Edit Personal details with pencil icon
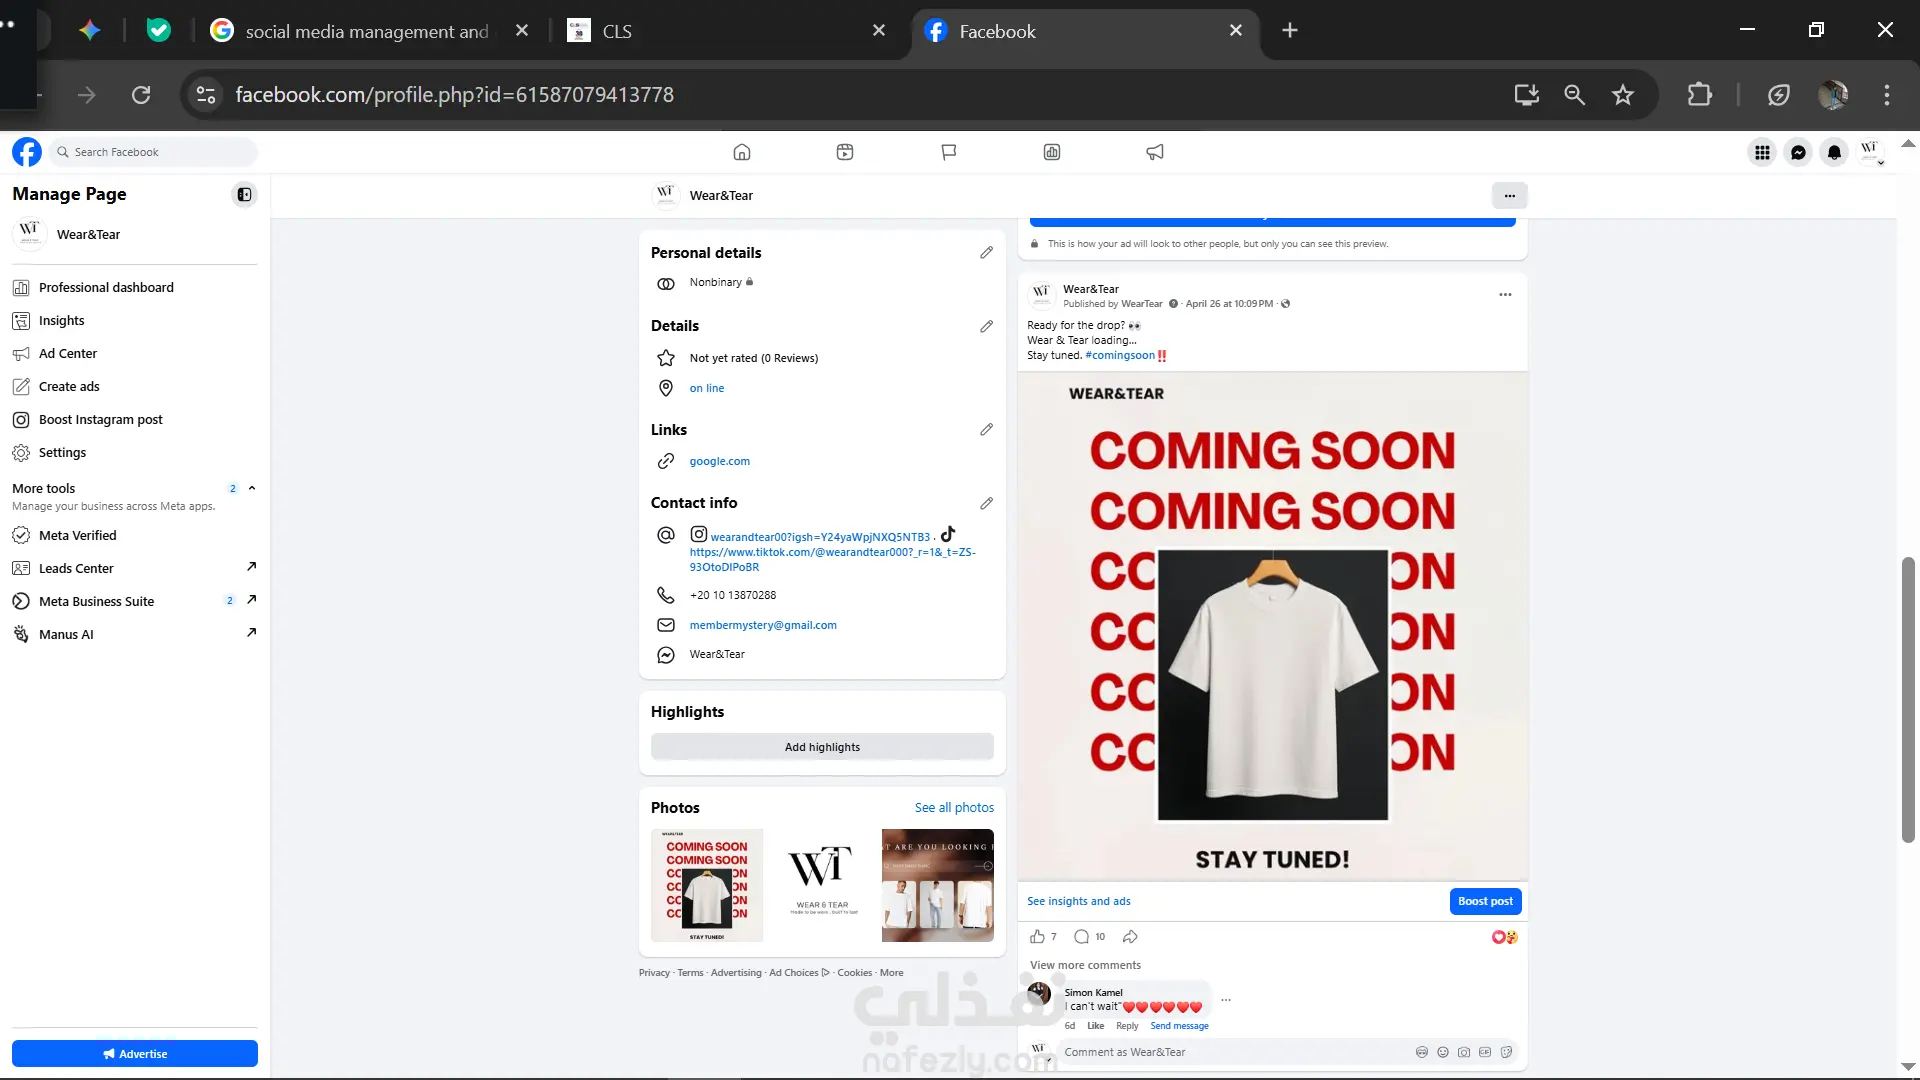The image size is (1920, 1080). [x=986, y=253]
